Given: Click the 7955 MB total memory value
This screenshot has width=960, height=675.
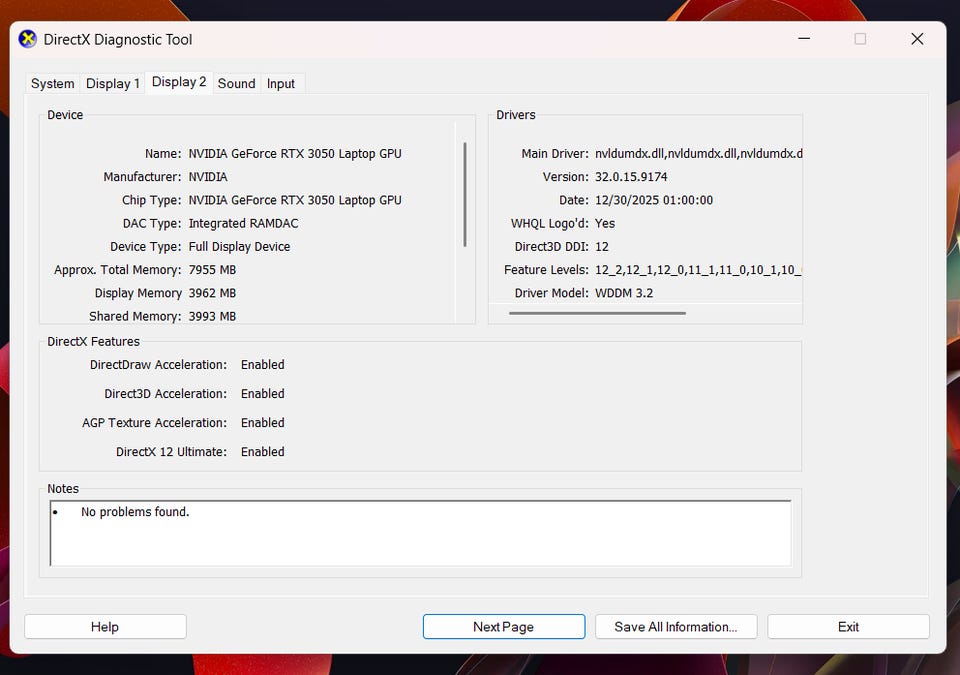Looking at the screenshot, I should (212, 270).
